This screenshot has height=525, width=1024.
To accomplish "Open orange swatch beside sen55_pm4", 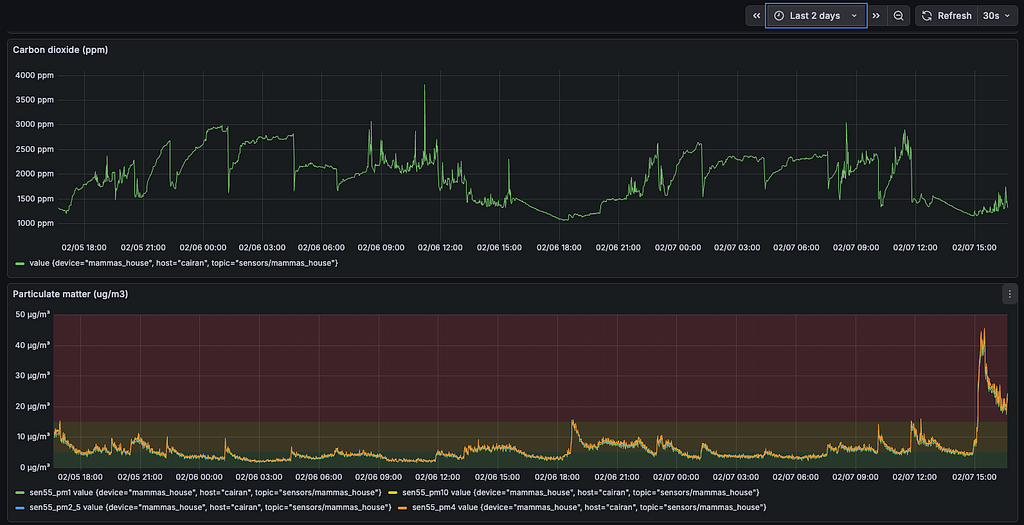I will 402,507.
